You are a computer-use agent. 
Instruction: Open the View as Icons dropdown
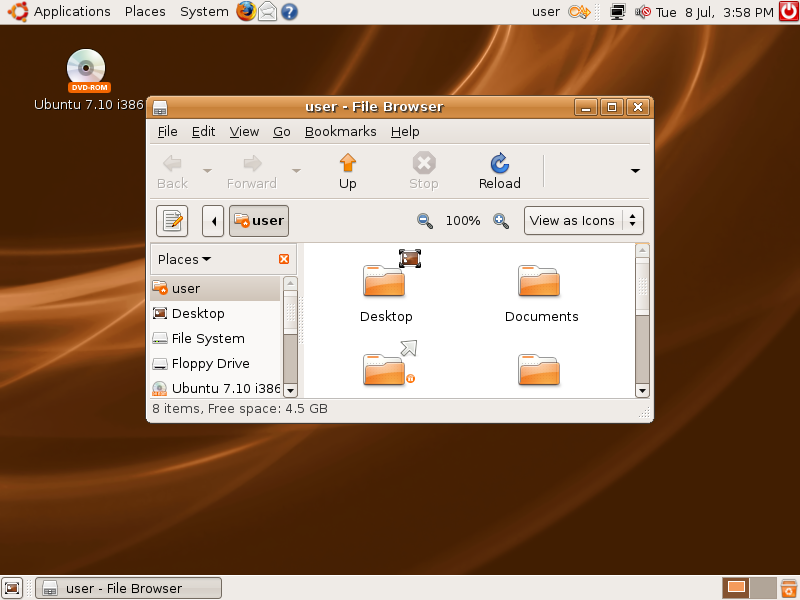[584, 220]
